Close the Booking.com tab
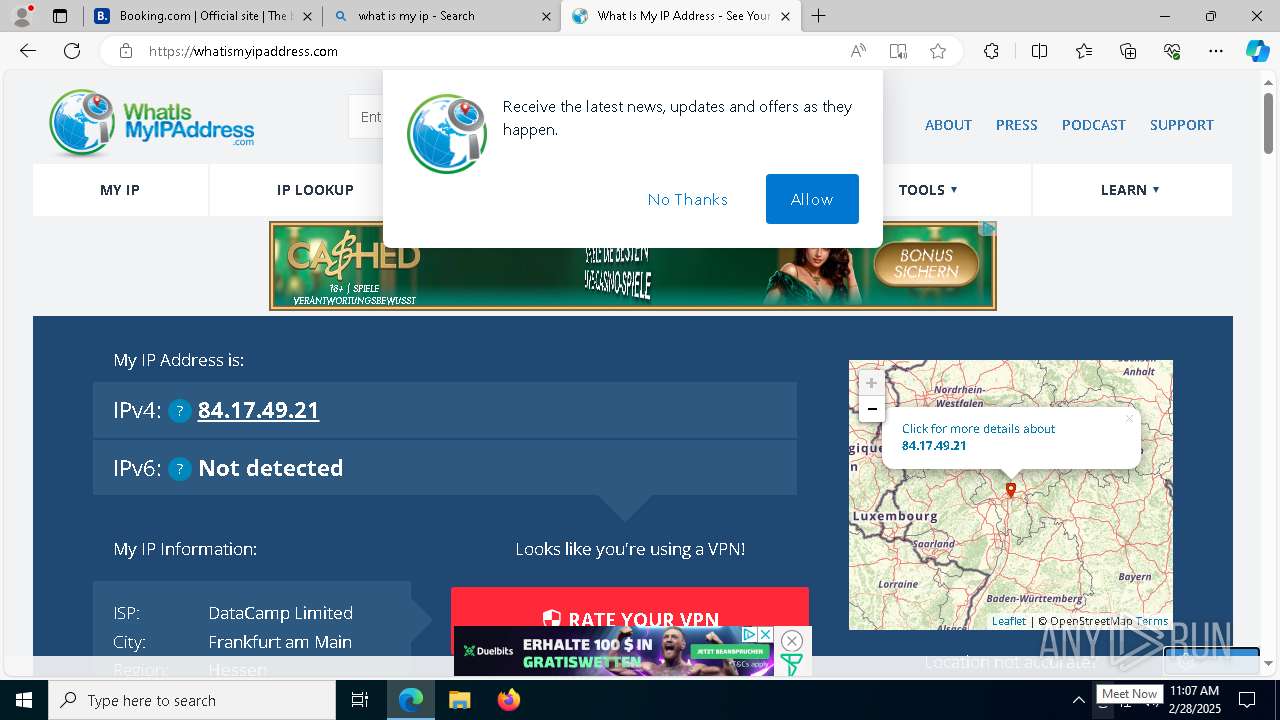Image resolution: width=1280 pixels, height=720 pixels. point(306,16)
